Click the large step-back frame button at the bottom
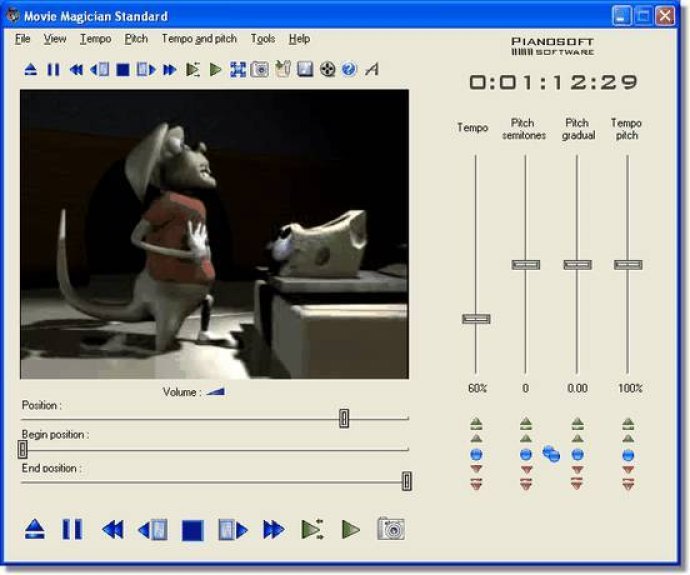Screen dimensions: 690x575 [153, 530]
